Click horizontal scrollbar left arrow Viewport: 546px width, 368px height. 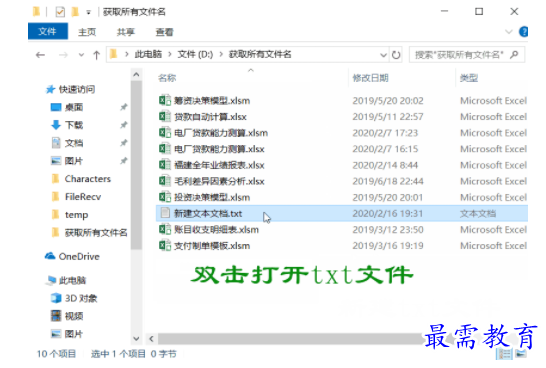tap(151, 338)
